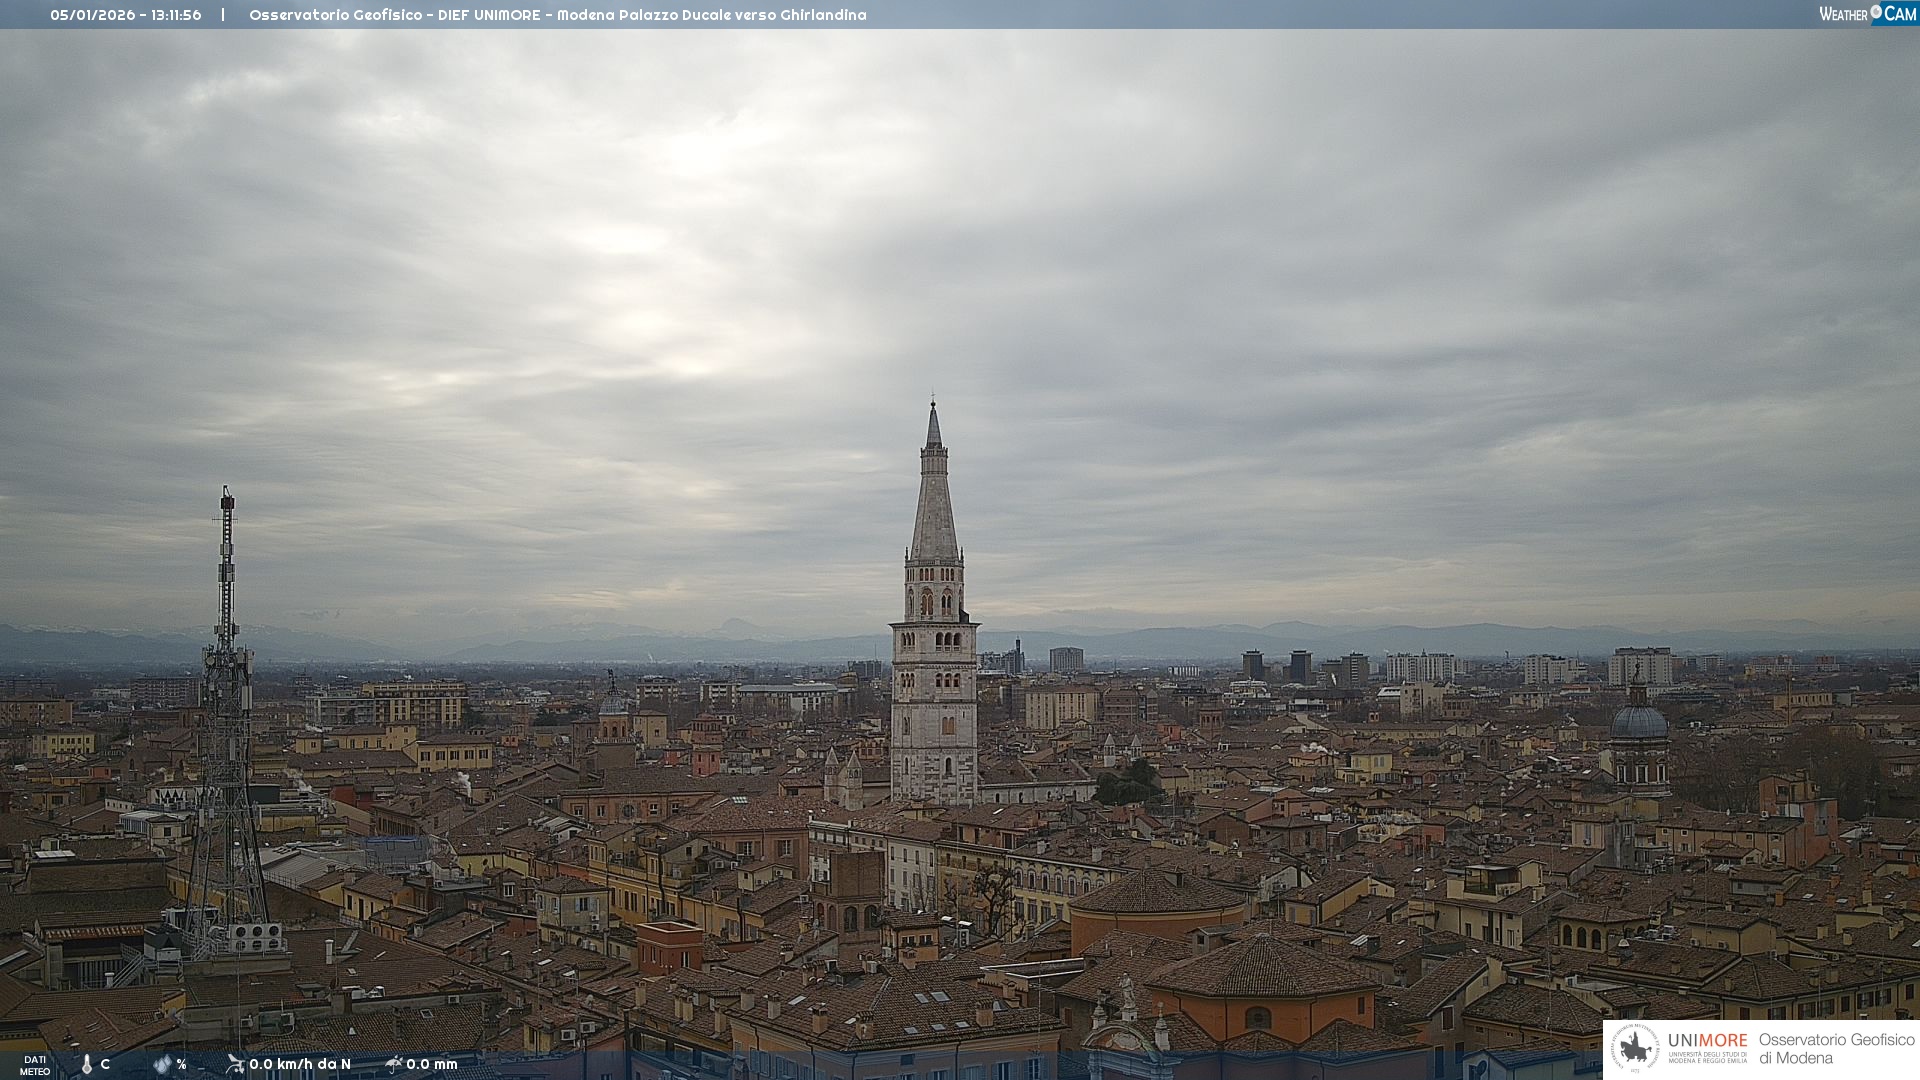Image resolution: width=1920 pixels, height=1080 pixels.
Task: Select the DATI METEO label
Action: pyautogui.click(x=35, y=1065)
